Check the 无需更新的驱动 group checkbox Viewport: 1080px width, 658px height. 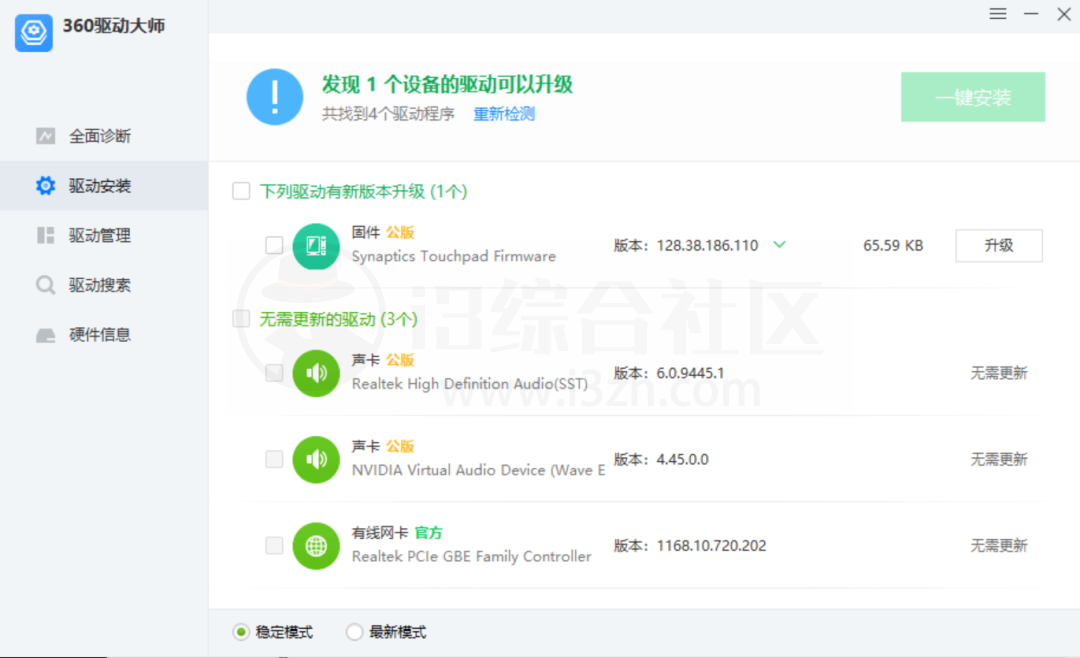pos(241,318)
